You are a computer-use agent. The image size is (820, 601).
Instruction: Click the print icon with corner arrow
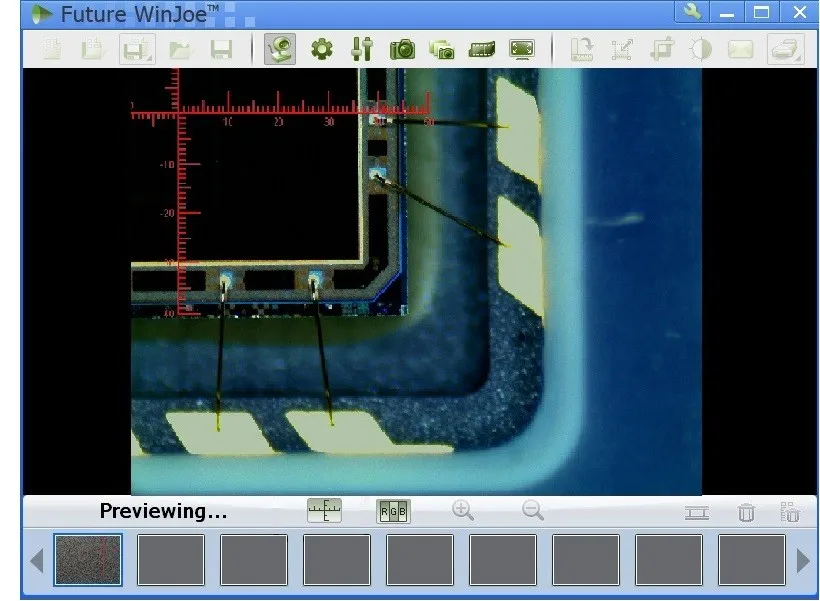[785, 49]
